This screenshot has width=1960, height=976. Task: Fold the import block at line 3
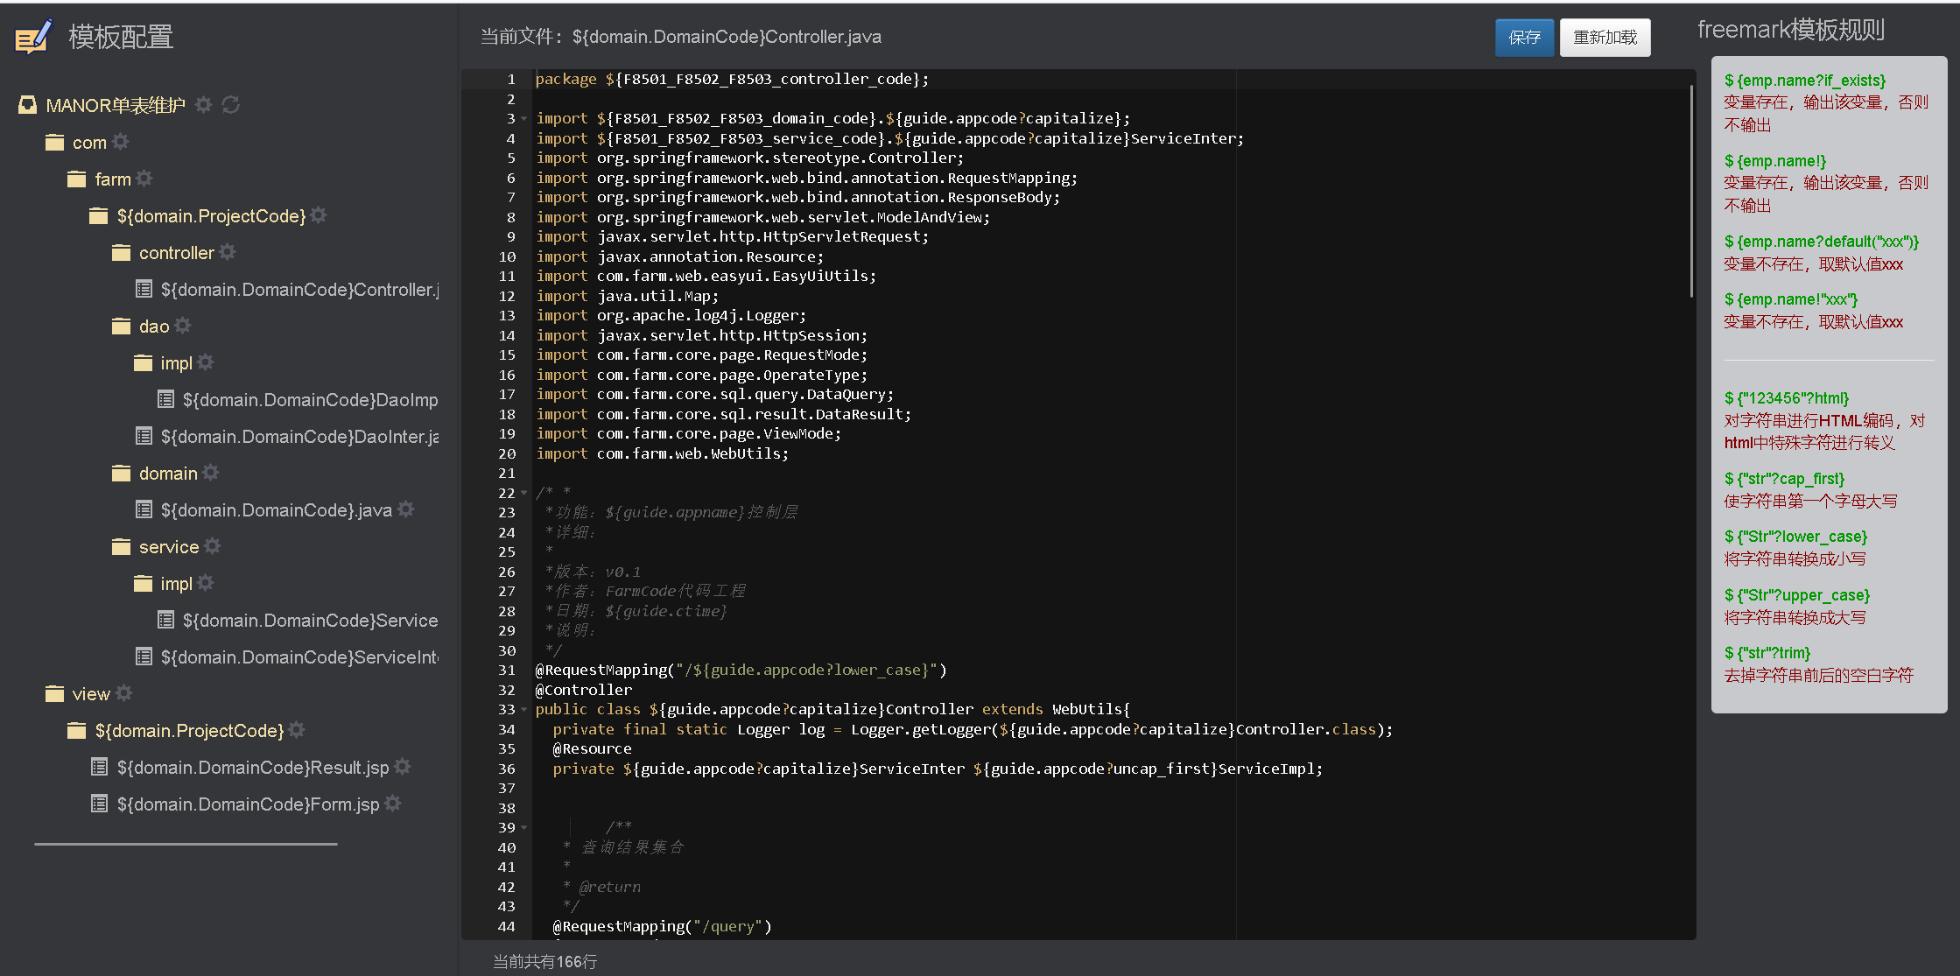point(524,119)
